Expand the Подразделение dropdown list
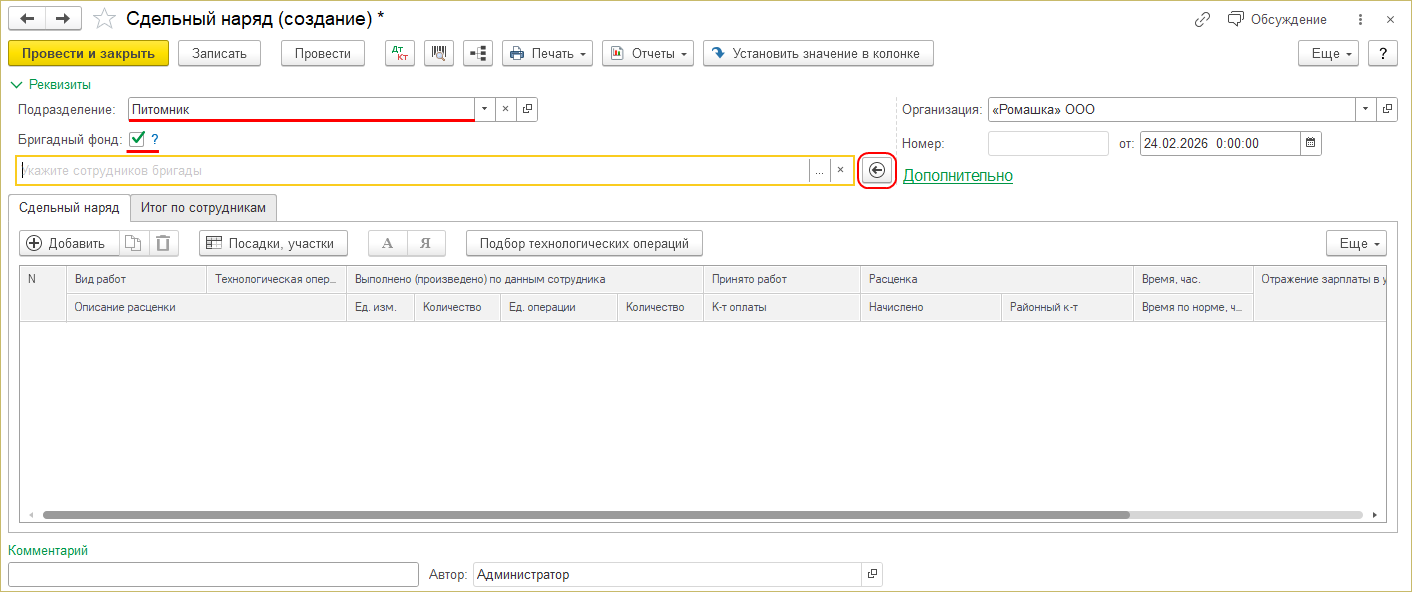Viewport: 1412px width, 592px height. click(484, 109)
